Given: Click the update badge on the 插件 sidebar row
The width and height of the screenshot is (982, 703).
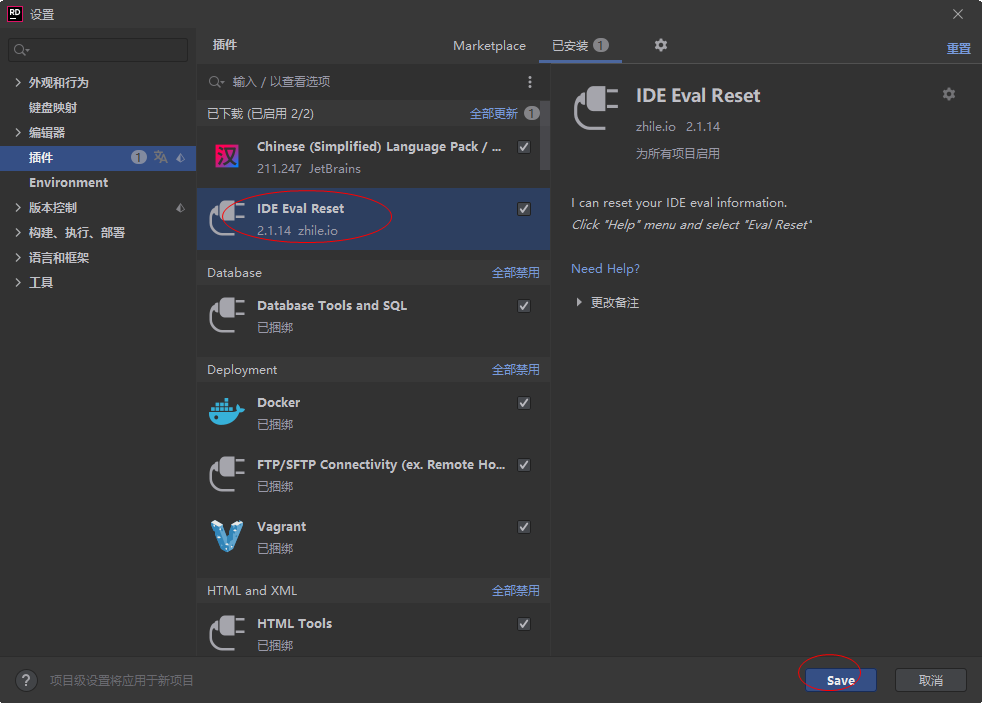Looking at the screenshot, I should click(138, 157).
